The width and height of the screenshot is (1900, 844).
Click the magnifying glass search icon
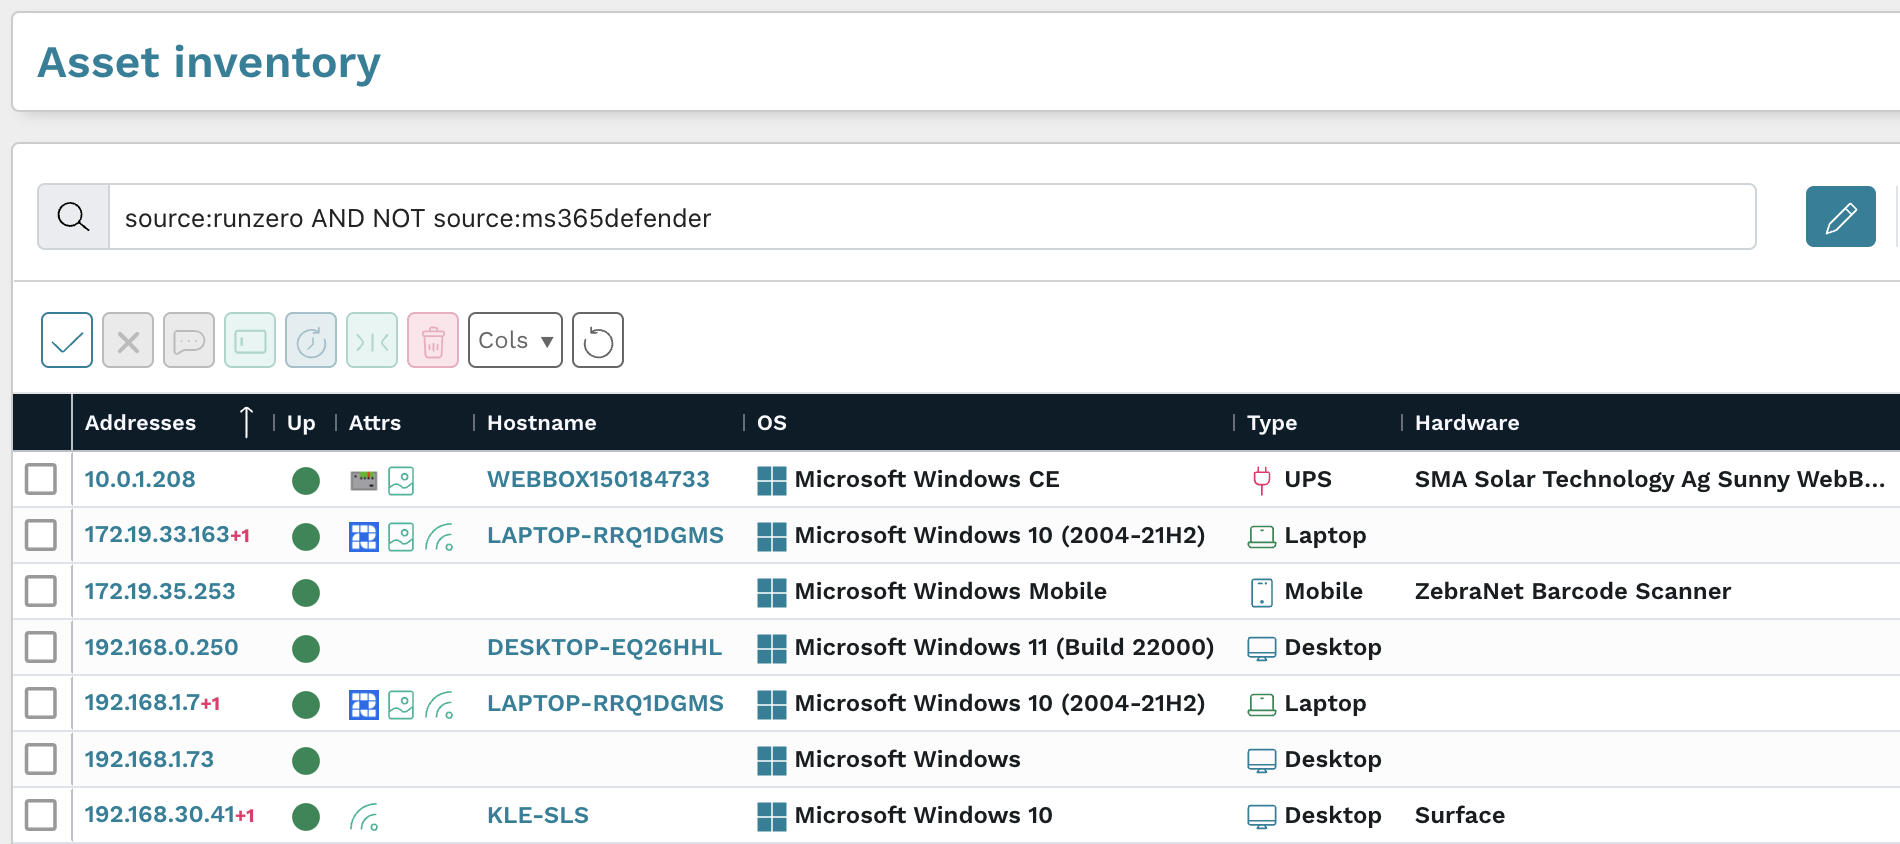pyautogui.click(x=73, y=216)
